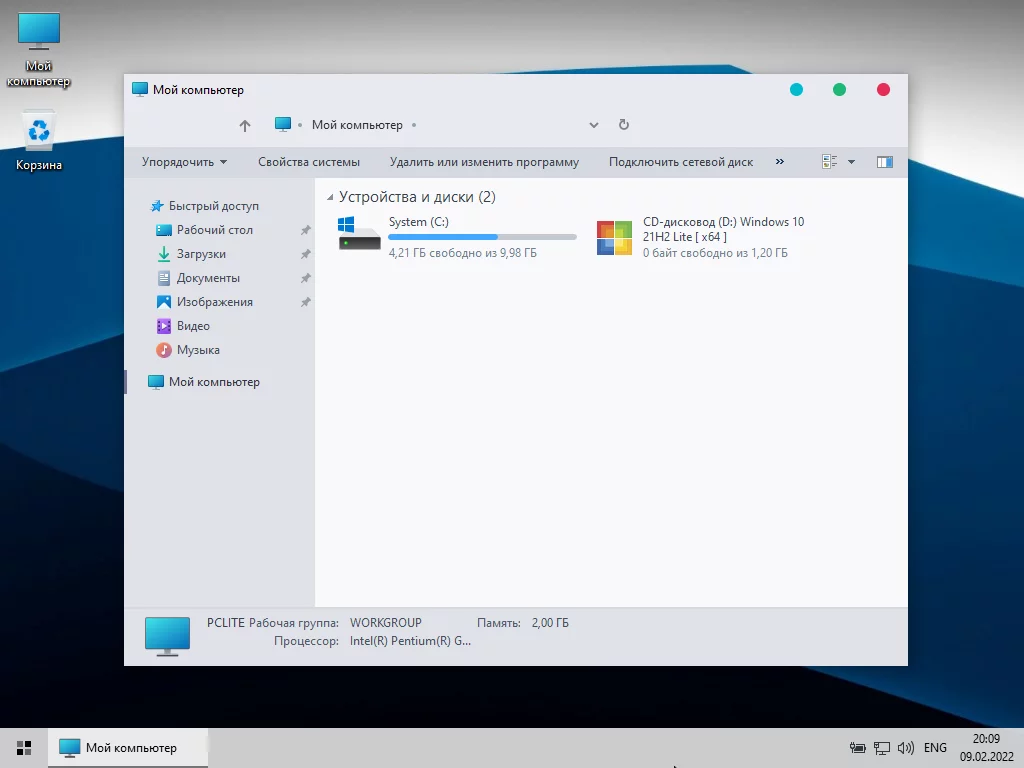This screenshot has height=768, width=1024.
Task: Open the Recycle Bin desktop icon
Action: click(x=39, y=134)
